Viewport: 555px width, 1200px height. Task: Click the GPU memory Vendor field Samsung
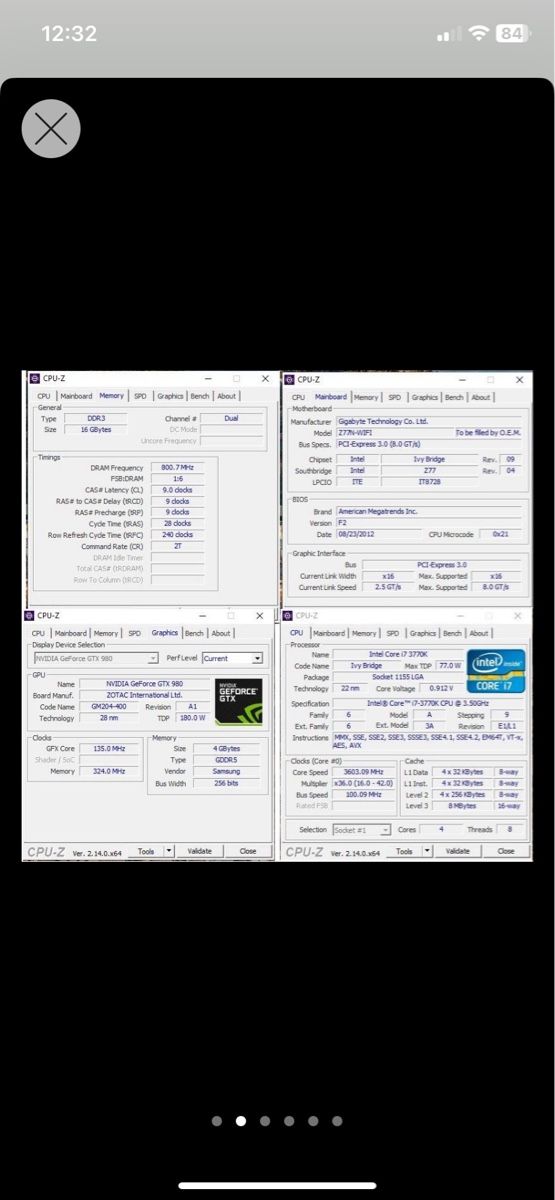pos(226,771)
